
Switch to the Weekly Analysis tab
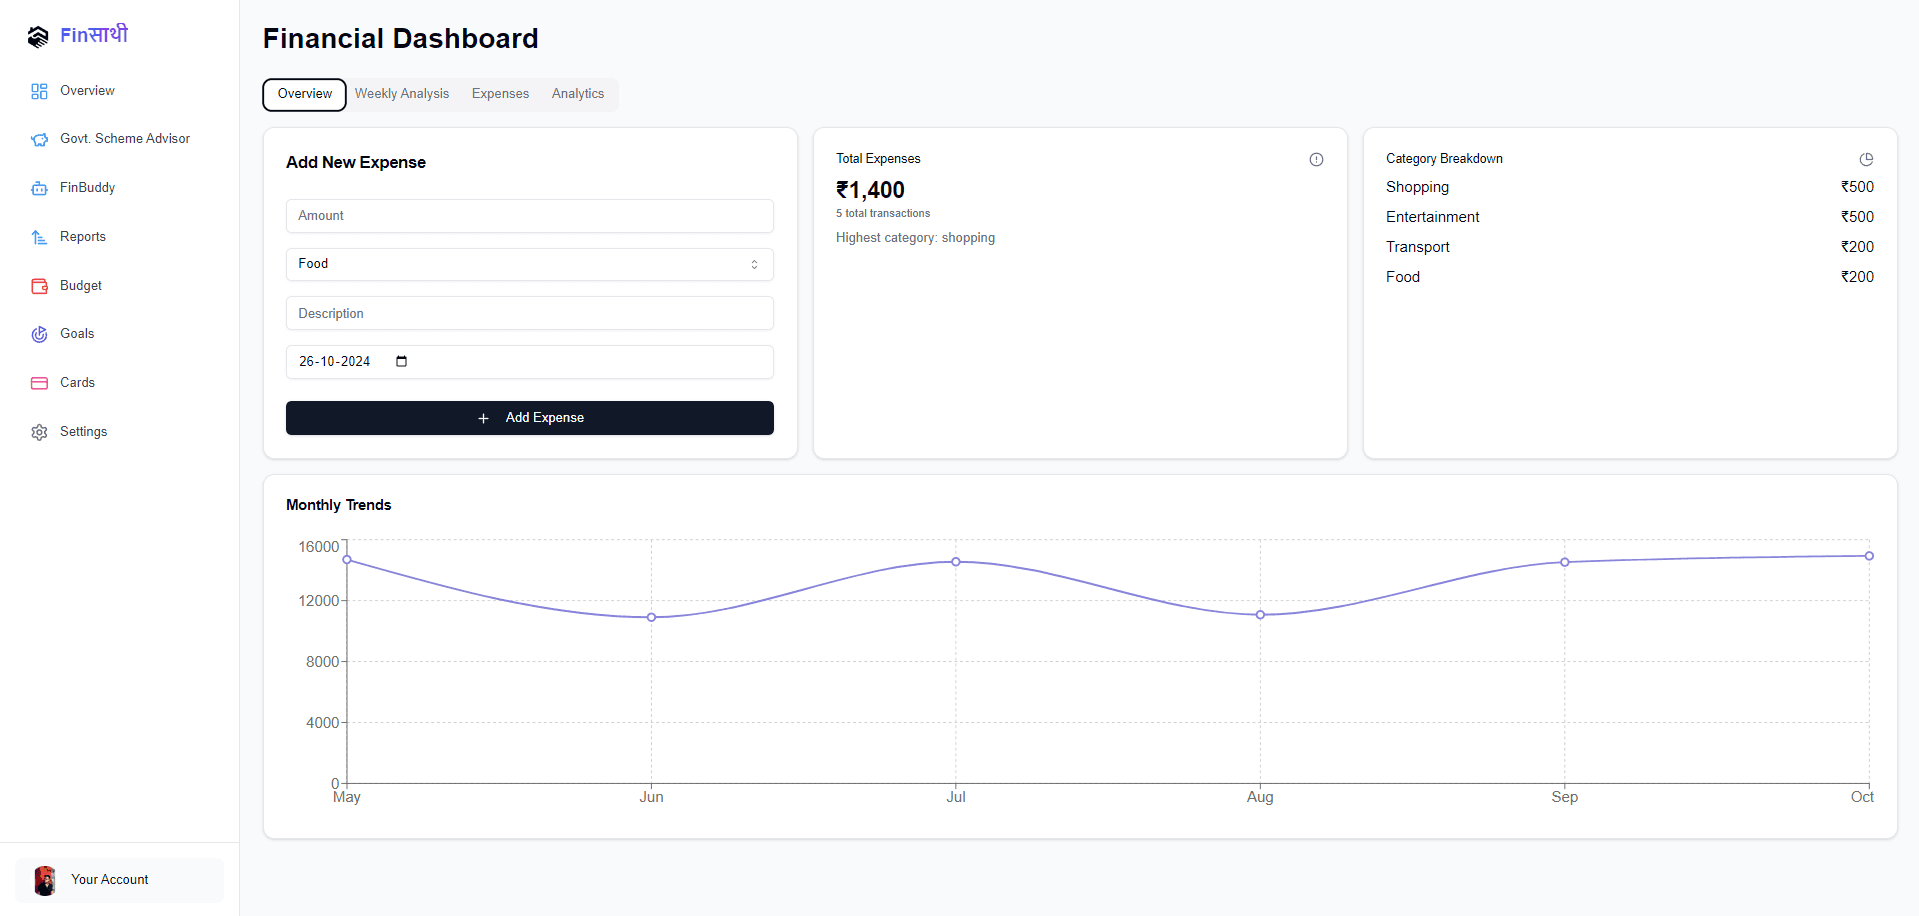point(402,94)
